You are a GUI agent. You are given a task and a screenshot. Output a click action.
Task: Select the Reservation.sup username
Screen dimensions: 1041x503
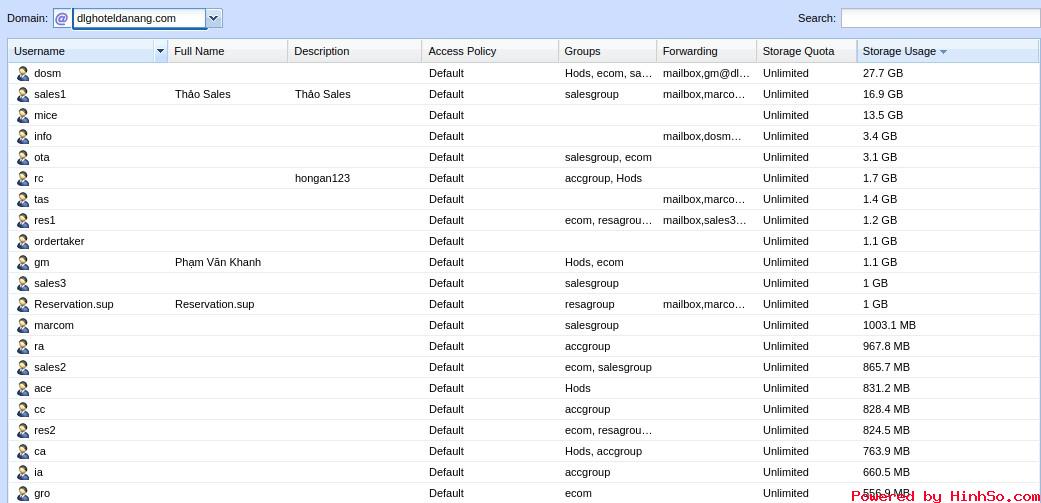click(74, 305)
